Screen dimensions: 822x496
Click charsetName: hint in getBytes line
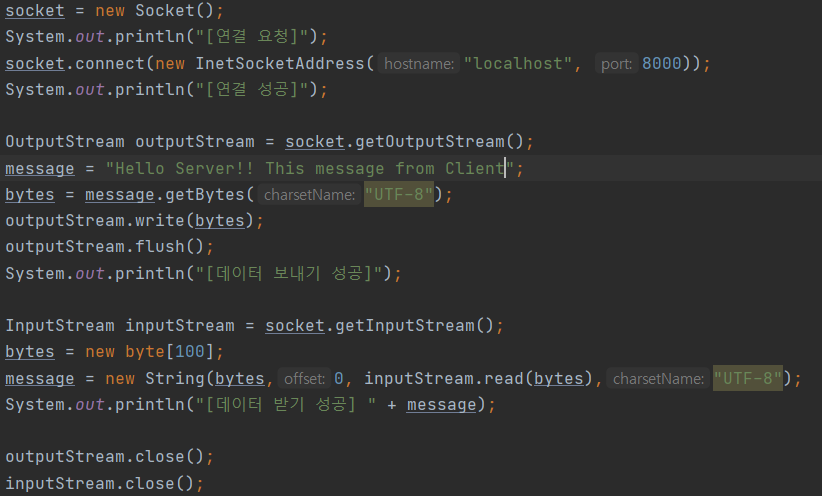(309, 195)
